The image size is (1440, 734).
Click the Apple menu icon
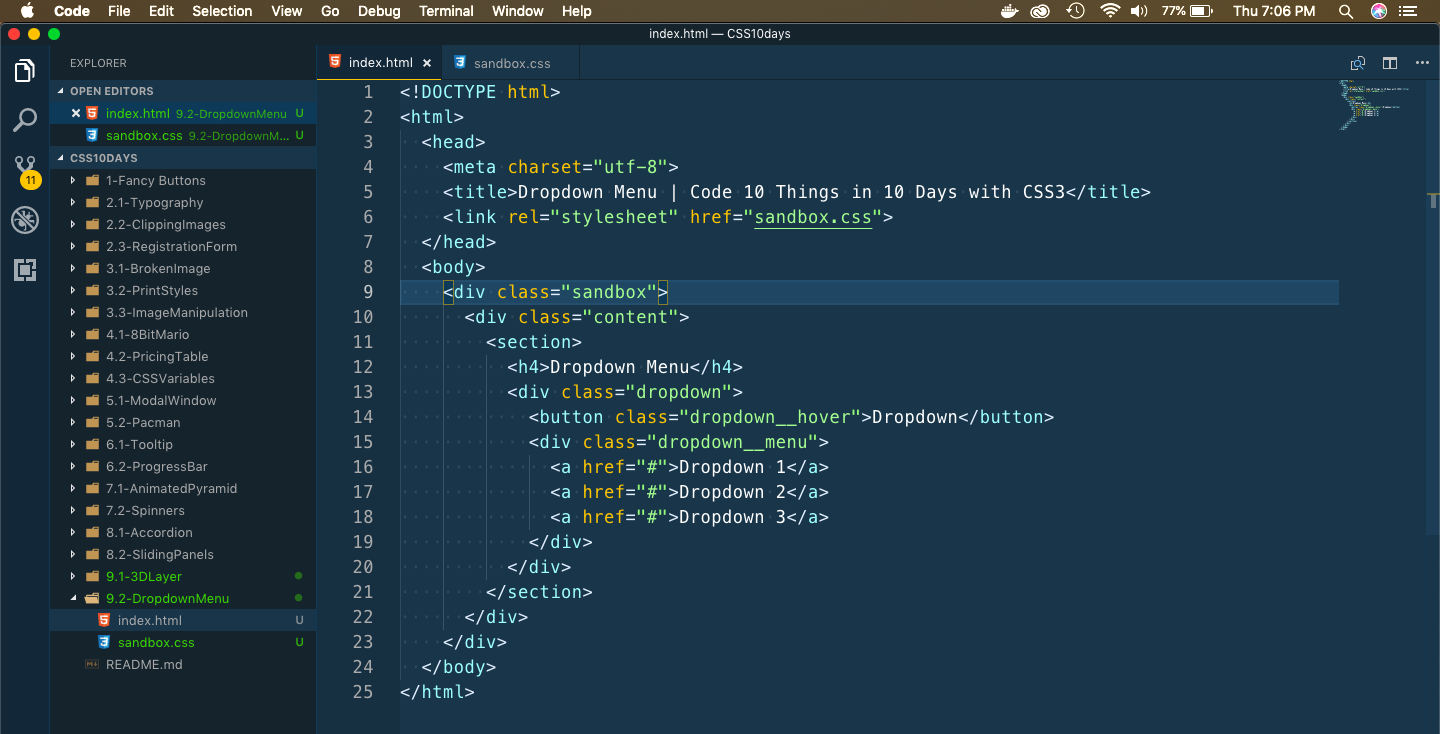(27, 11)
